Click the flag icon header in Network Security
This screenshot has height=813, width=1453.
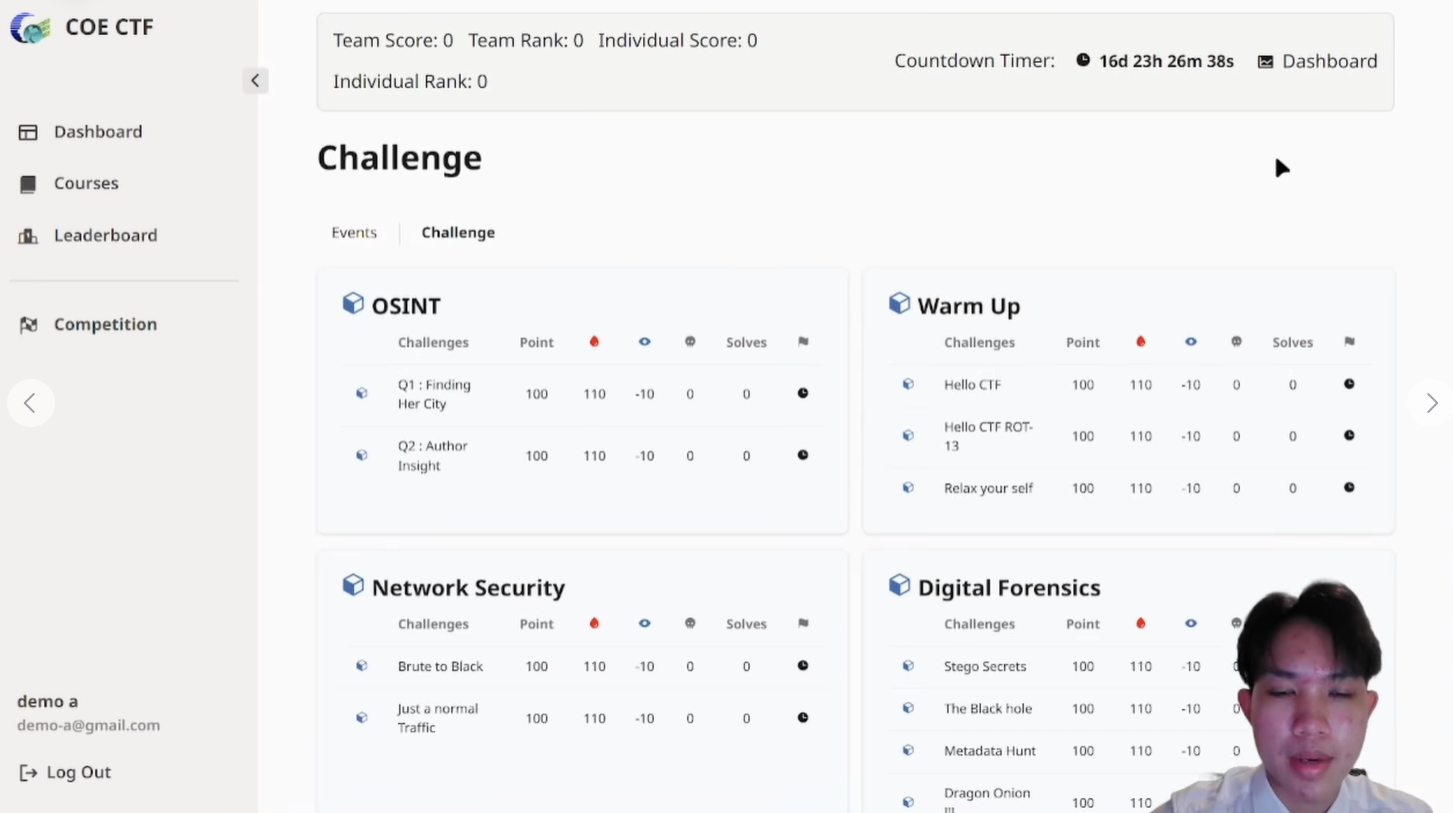coord(803,623)
